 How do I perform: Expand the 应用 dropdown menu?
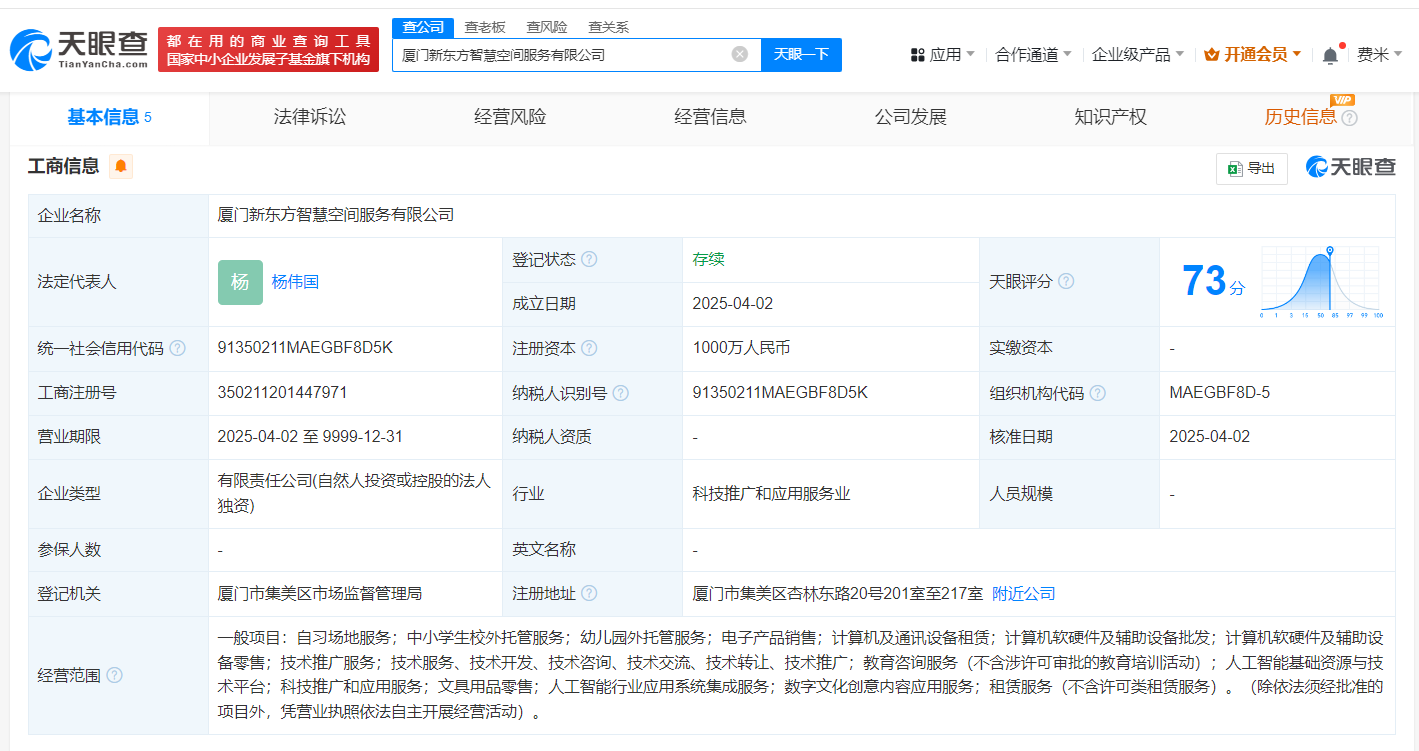942,54
